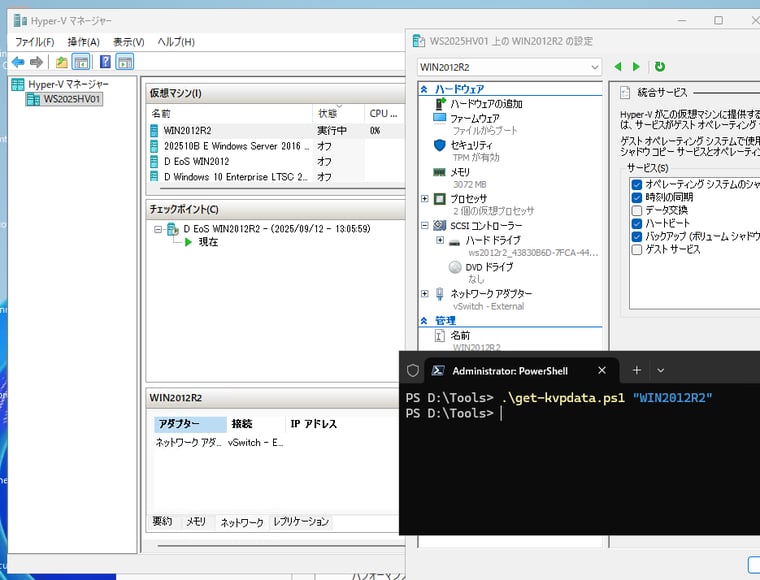Click the アダプター column header
Image resolution: width=760 pixels, height=580 pixels.
190,424
